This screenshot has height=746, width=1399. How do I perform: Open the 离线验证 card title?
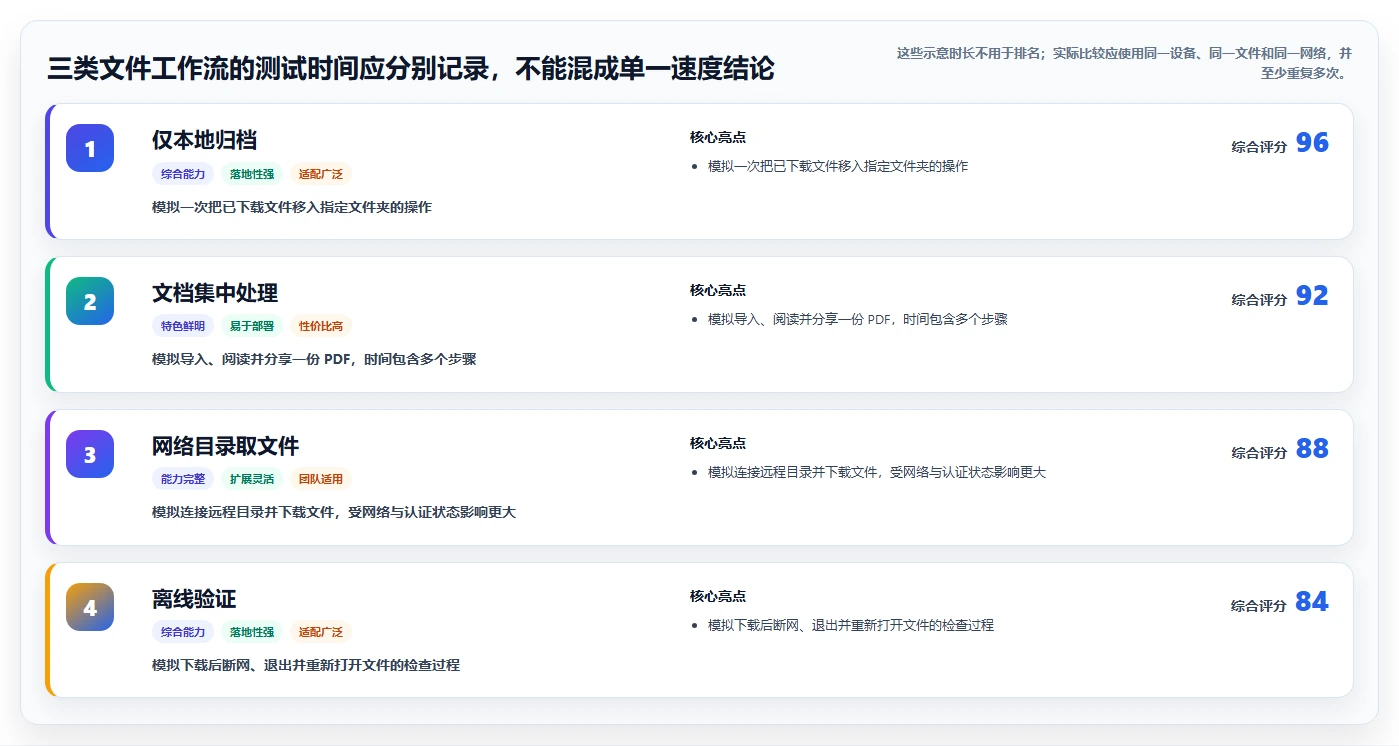(x=194, y=599)
